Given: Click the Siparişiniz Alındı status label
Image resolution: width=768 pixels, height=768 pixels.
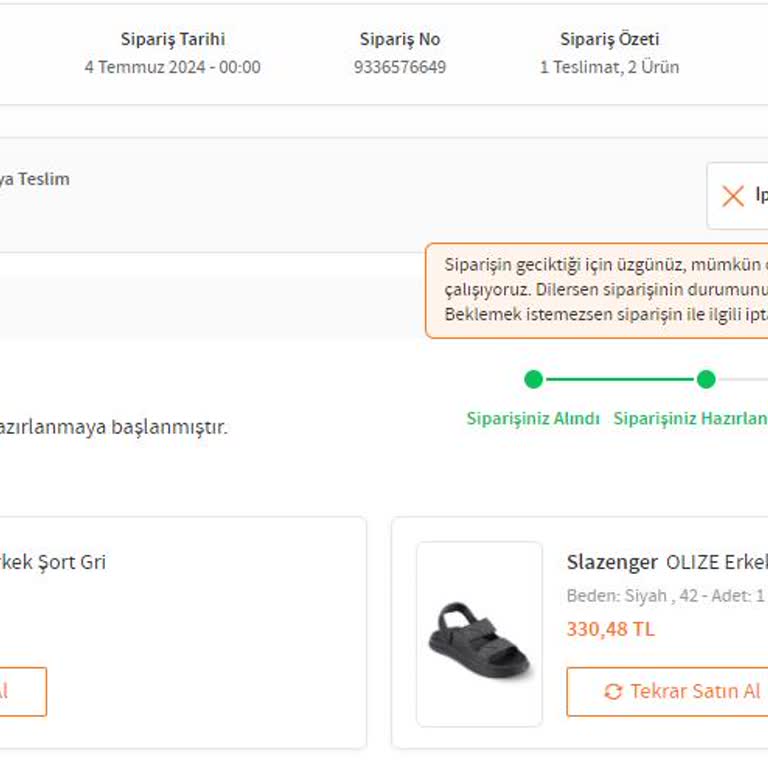Looking at the screenshot, I should [533, 418].
